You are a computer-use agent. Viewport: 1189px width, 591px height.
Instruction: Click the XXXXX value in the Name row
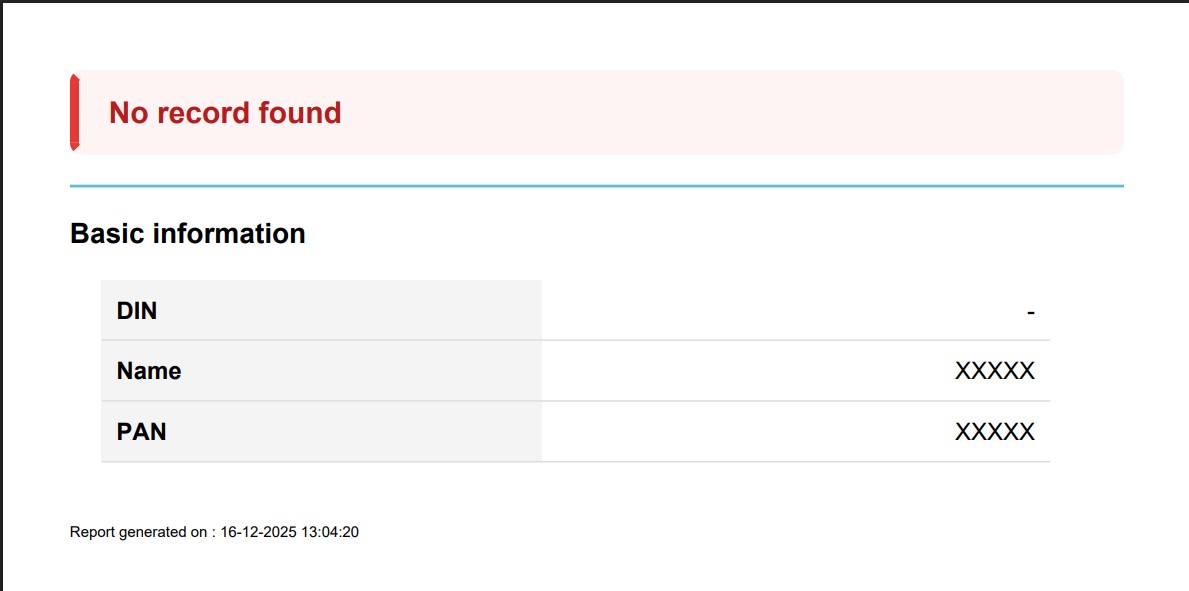[994, 372]
